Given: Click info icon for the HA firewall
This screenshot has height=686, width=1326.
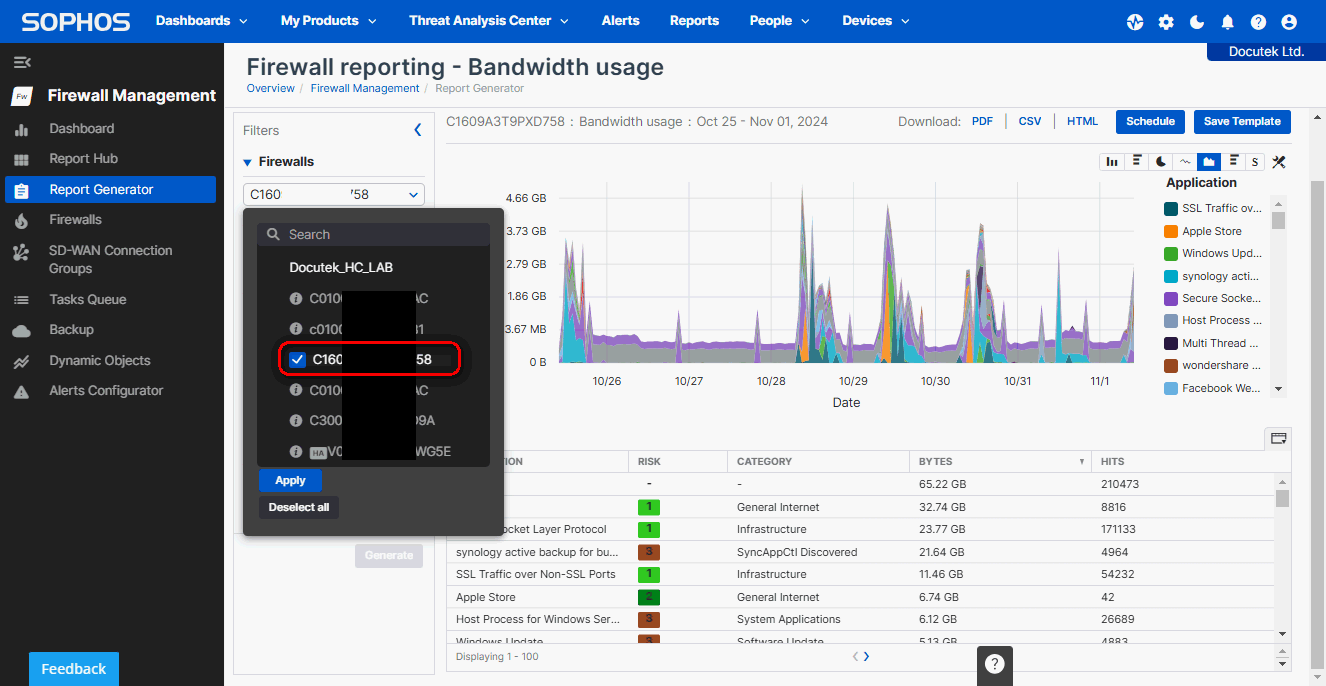Looking at the screenshot, I should 296,451.
